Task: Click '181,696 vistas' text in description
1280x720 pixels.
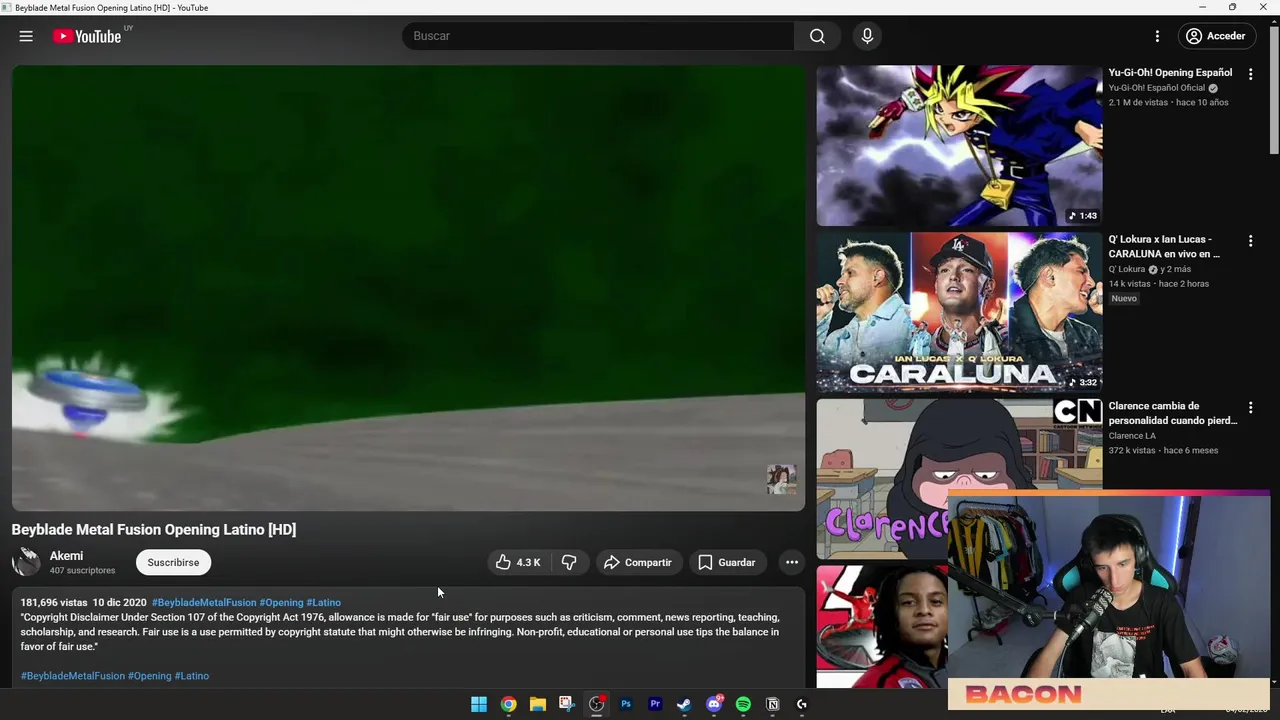Action: coord(54,603)
